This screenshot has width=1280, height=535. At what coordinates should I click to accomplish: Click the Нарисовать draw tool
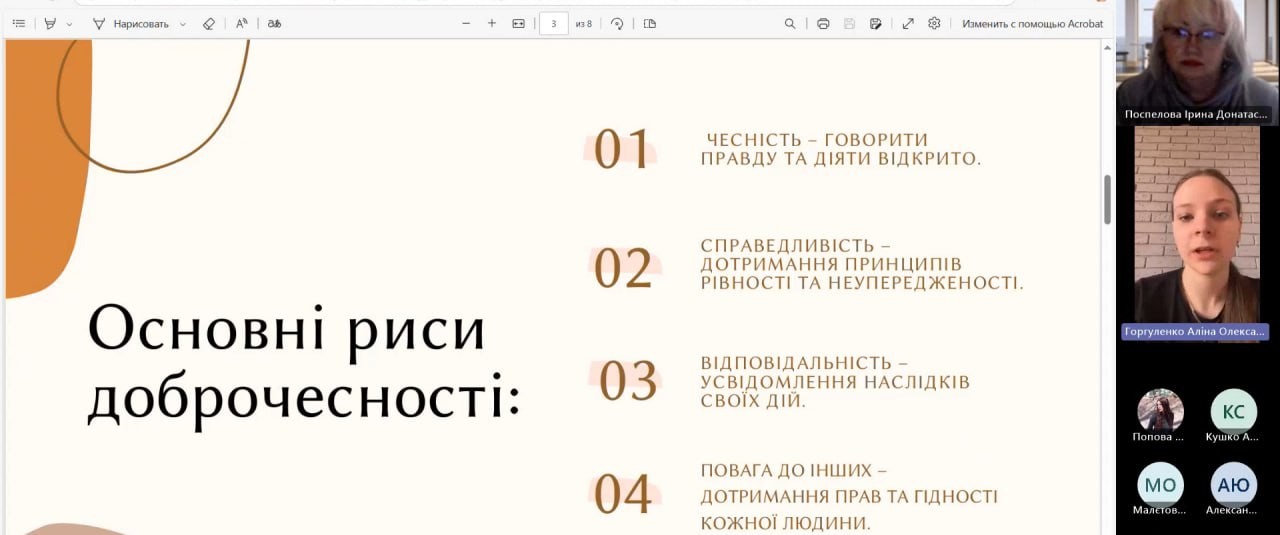point(130,23)
